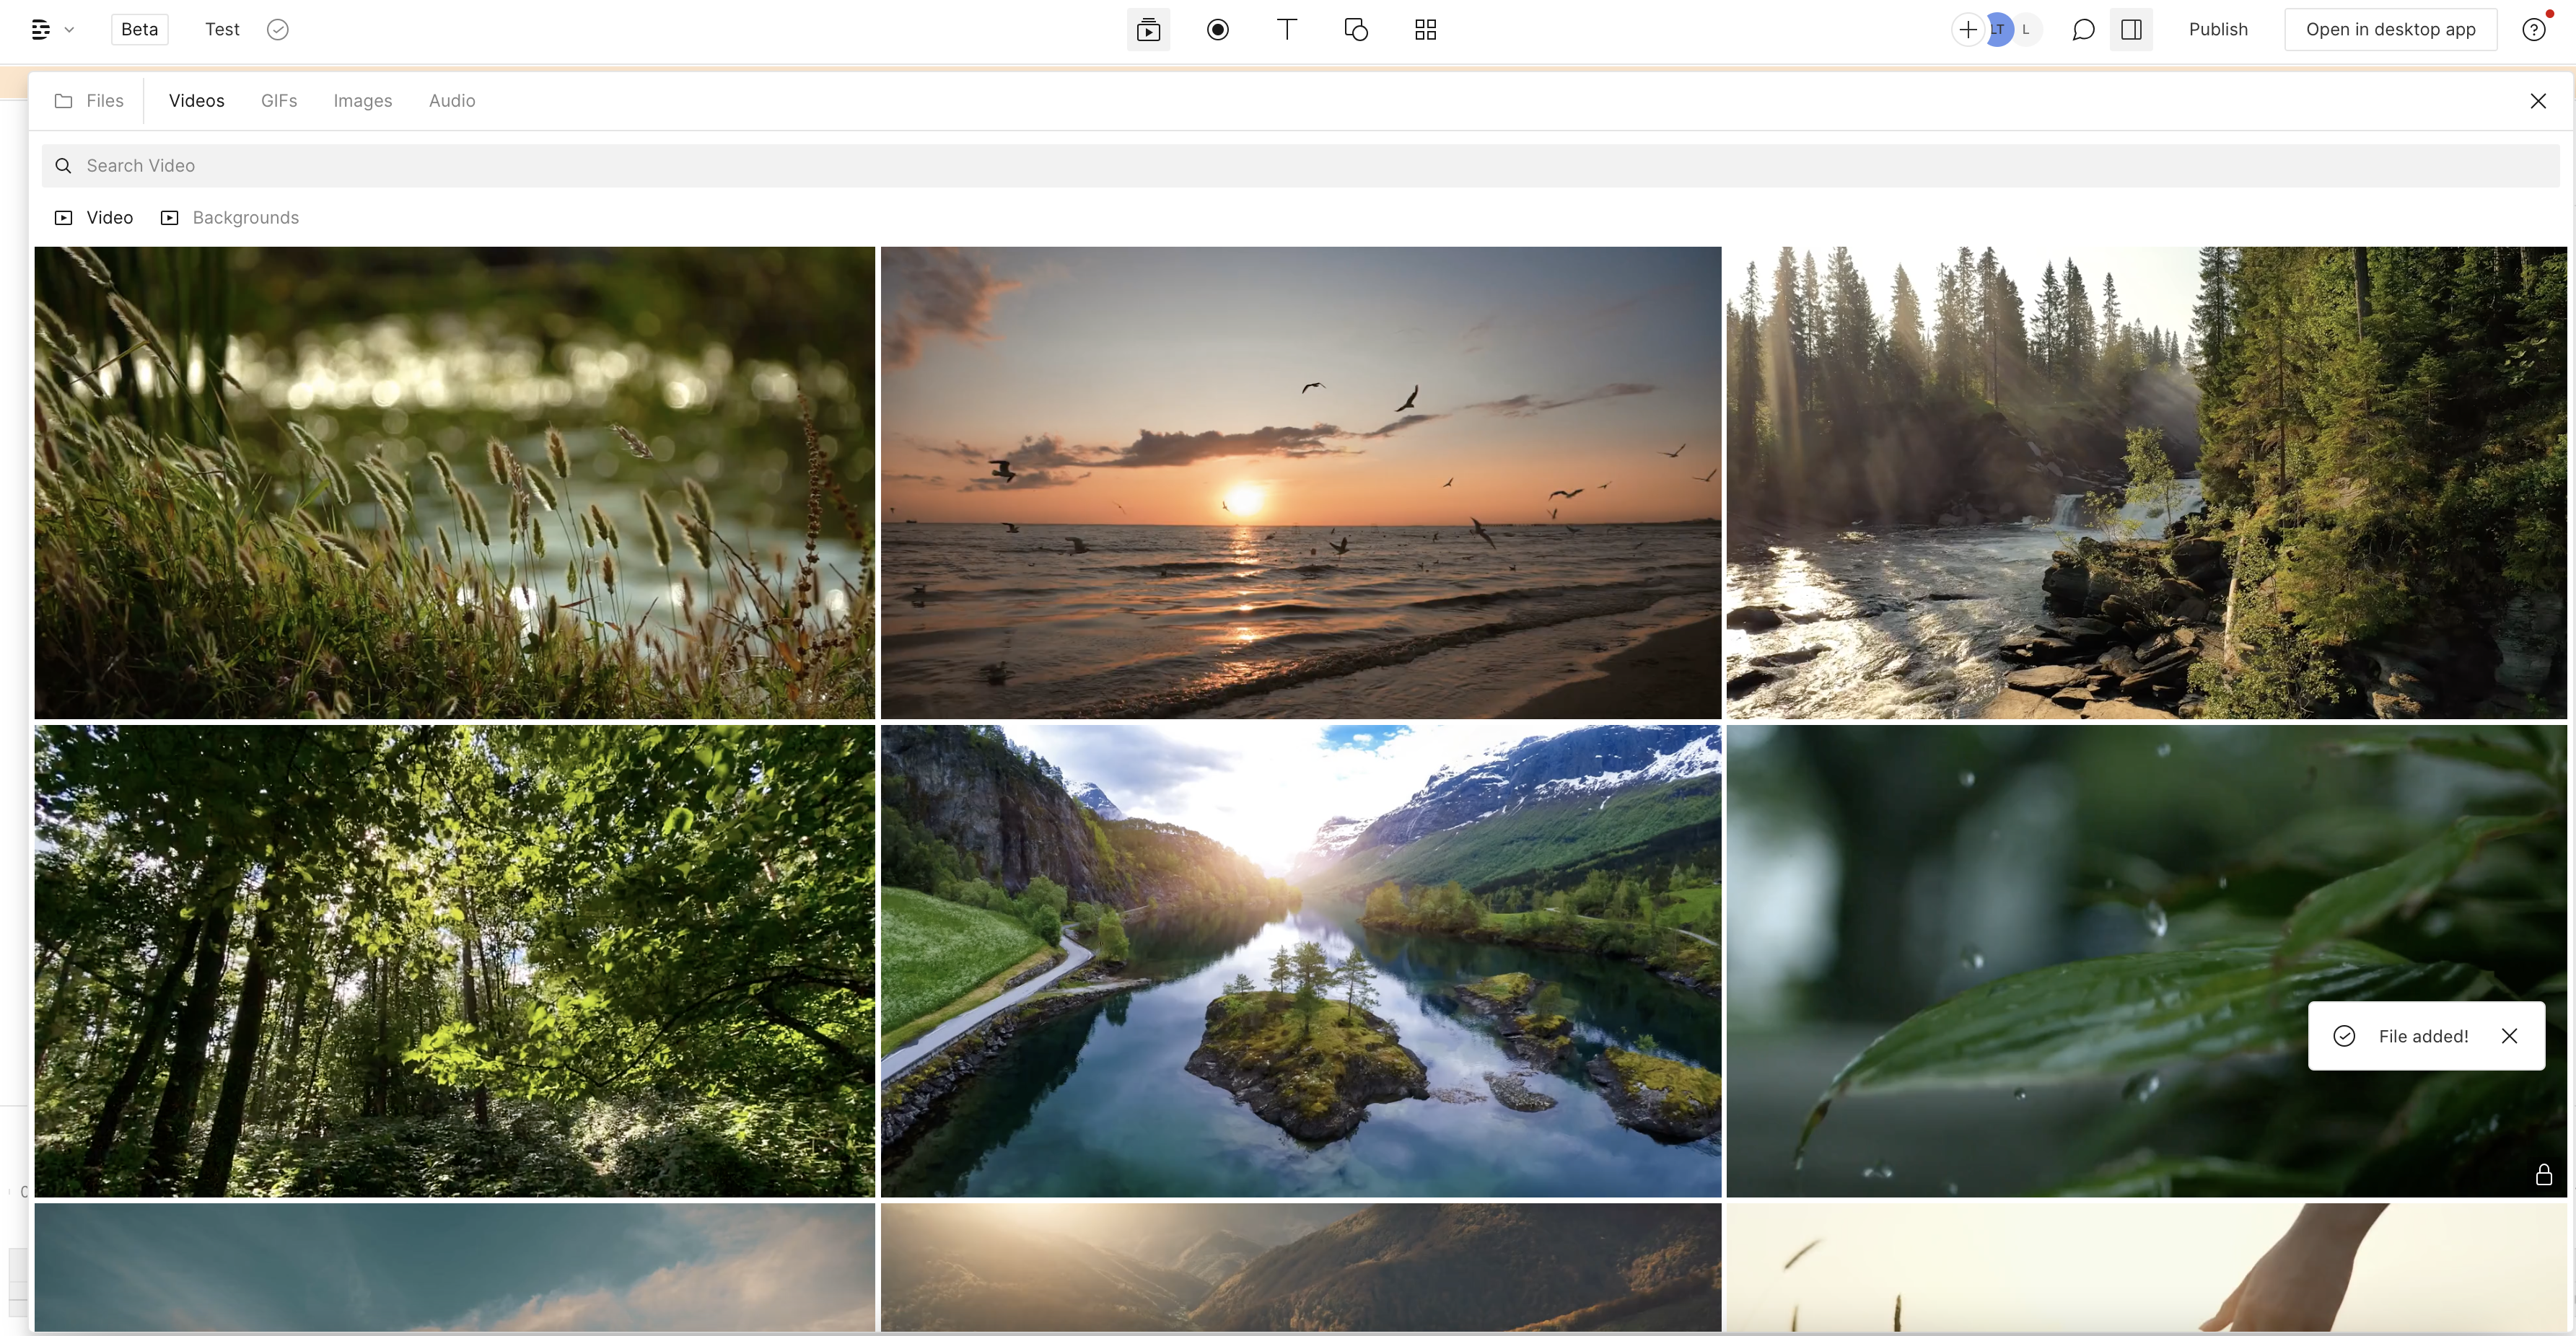Screen dimensions: 2576x1336
Task: Click the search magnifier icon
Action: [x=63, y=166]
